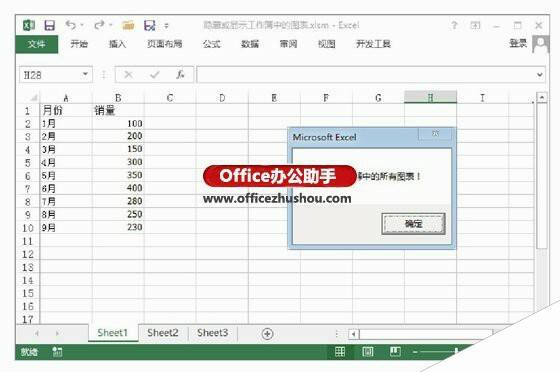Viewport: 560px width, 372px height.
Task: Click the Save As icon in quick access toolbar
Action: point(149,25)
